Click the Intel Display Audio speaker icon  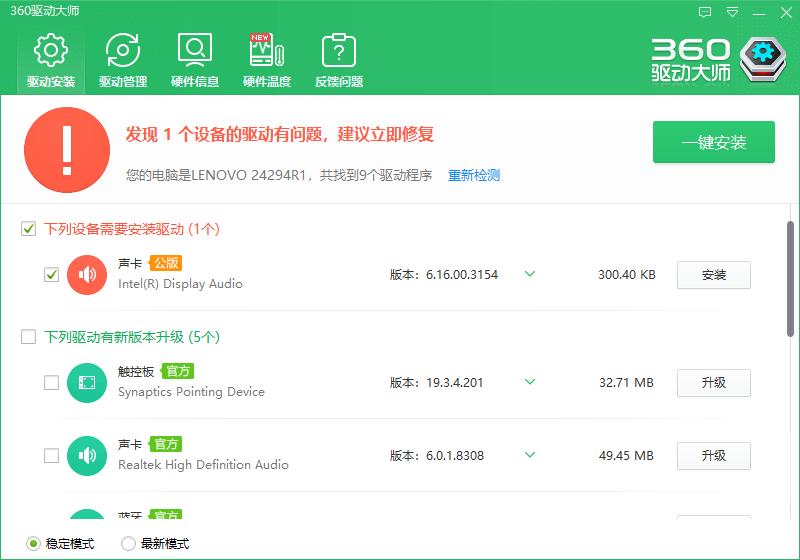tap(87, 275)
